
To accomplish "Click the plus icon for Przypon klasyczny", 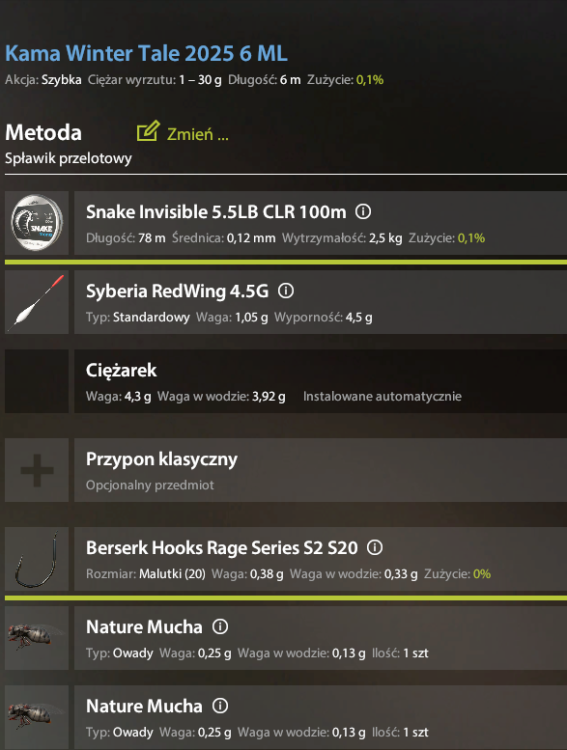I will (37, 470).
